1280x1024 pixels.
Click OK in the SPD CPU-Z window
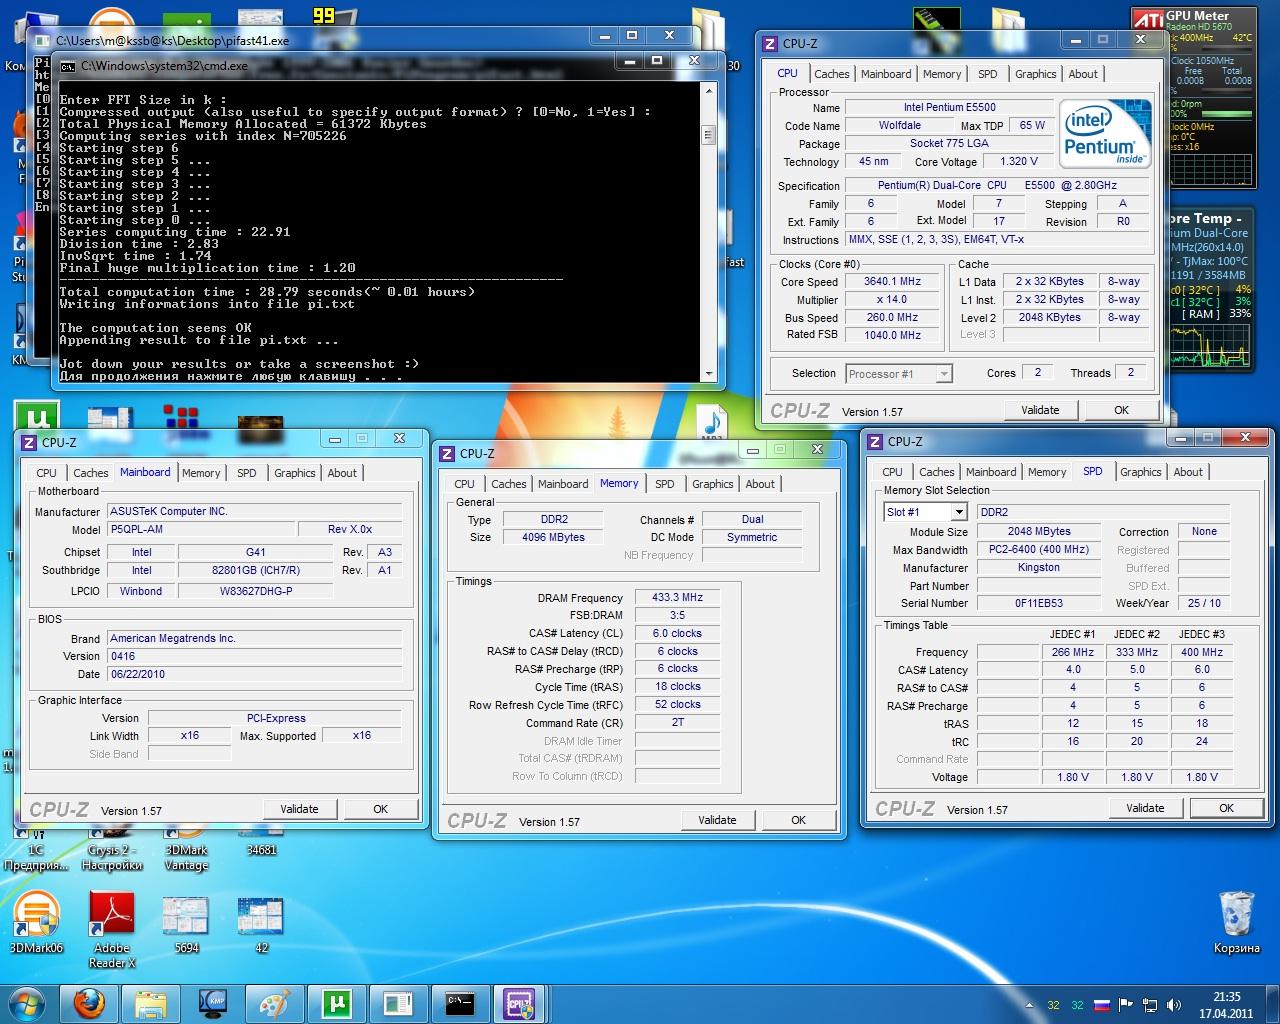(1226, 808)
